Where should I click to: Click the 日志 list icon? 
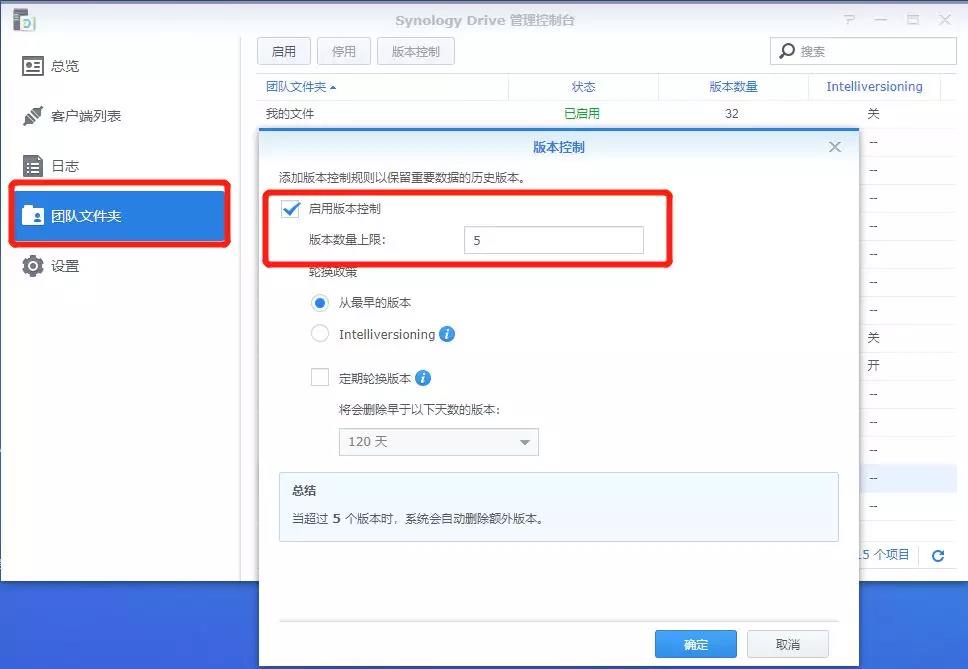coord(33,166)
